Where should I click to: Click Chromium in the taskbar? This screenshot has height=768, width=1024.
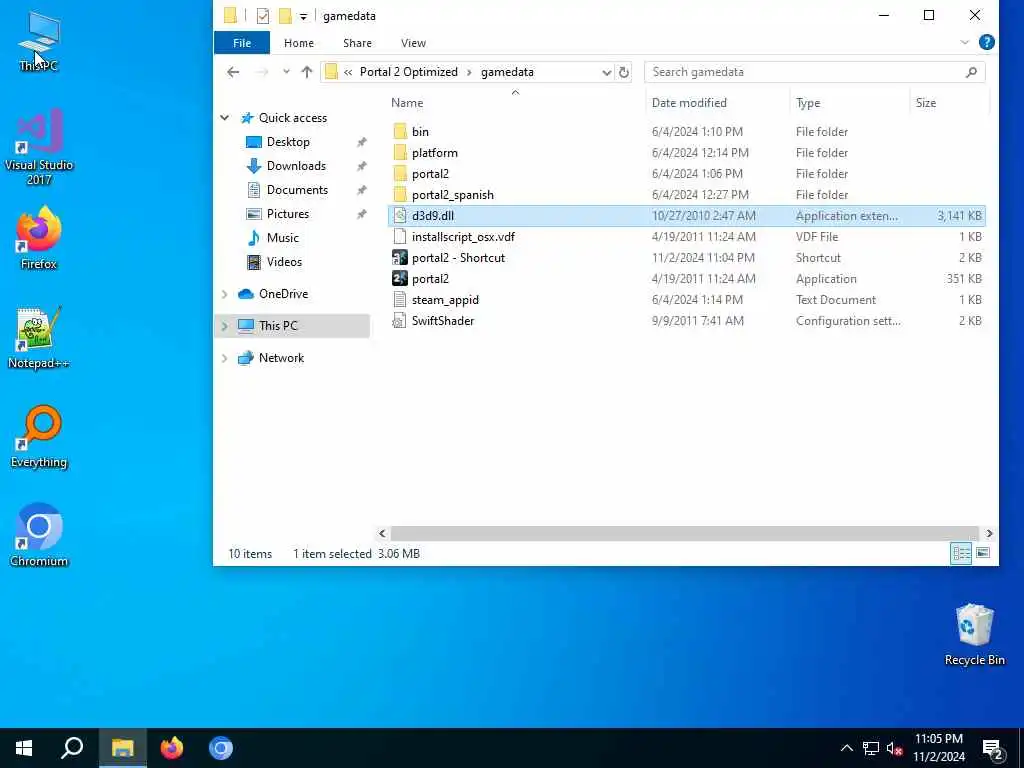(x=221, y=748)
